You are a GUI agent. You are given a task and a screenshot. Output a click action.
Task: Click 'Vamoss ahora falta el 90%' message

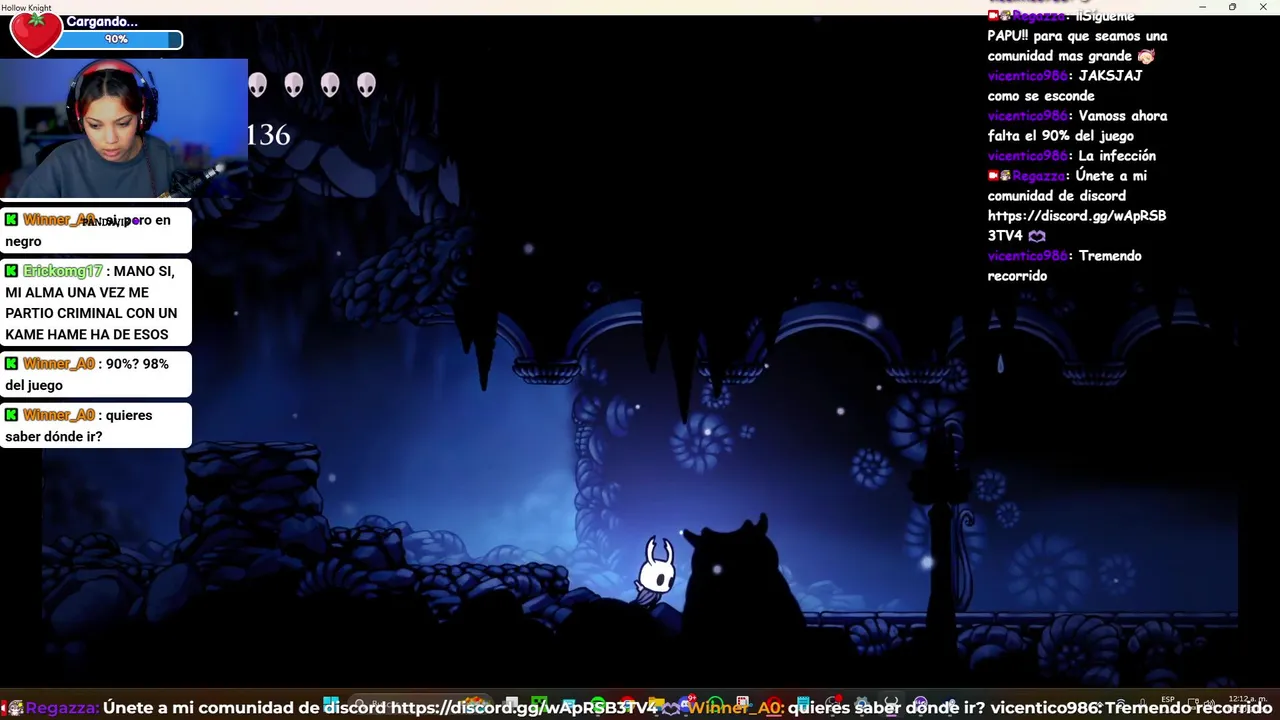(x=1077, y=126)
